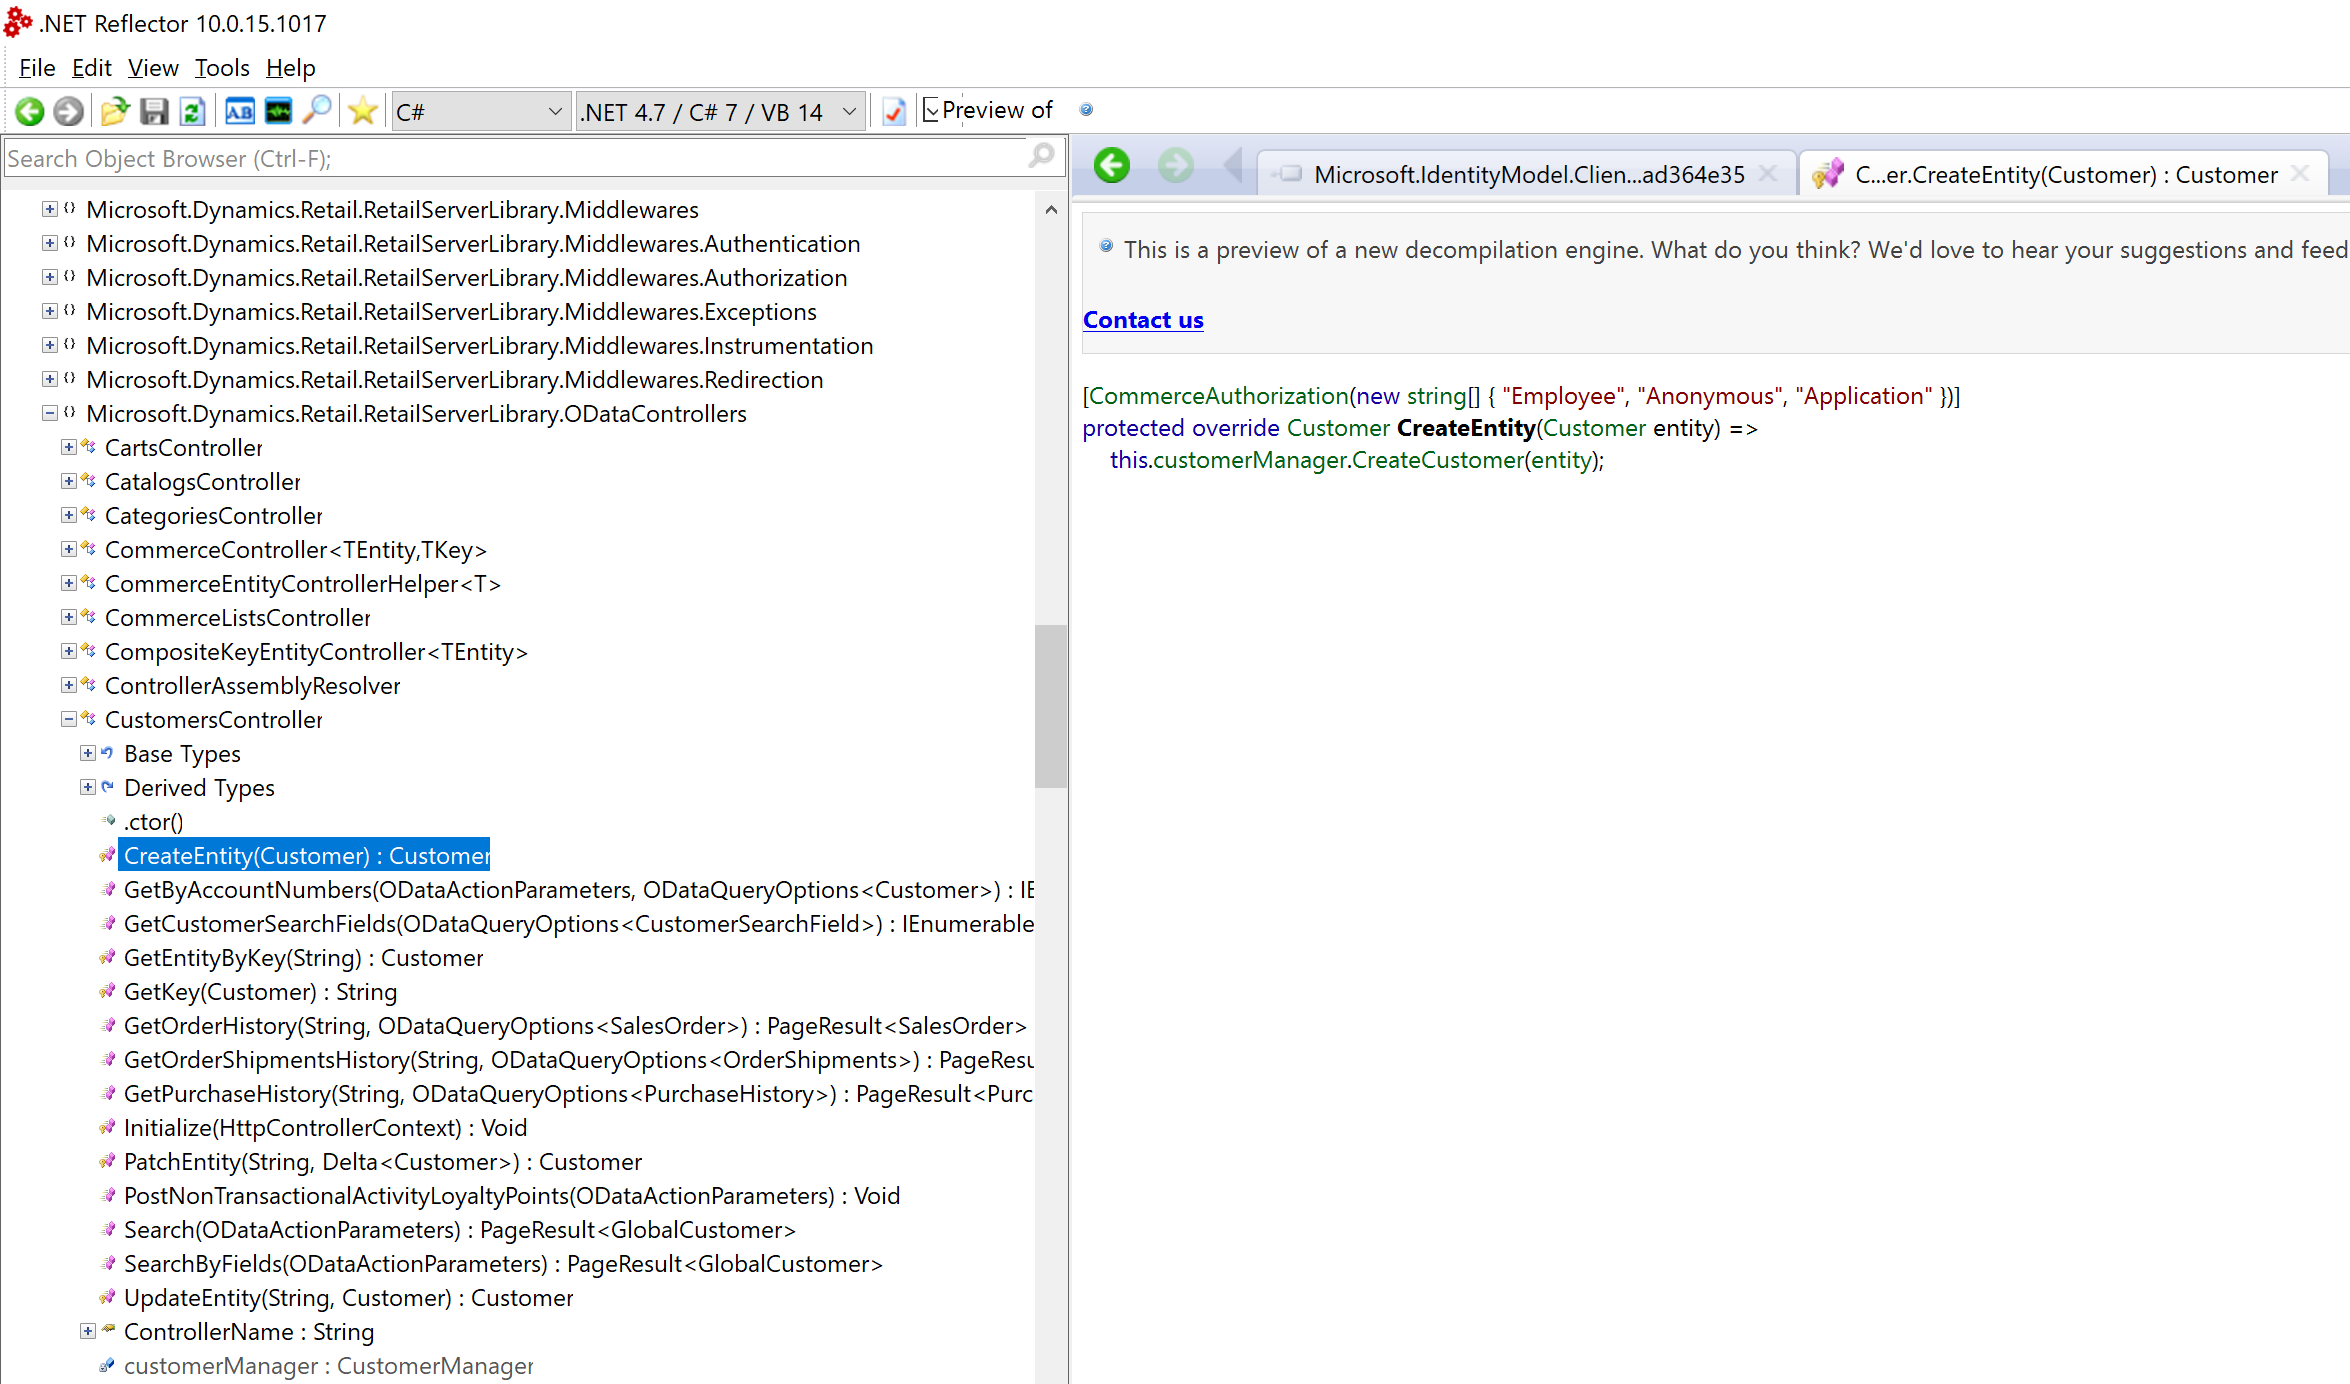
Task: Follow the CommerceAuthorization attribute link
Action: [1218, 396]
